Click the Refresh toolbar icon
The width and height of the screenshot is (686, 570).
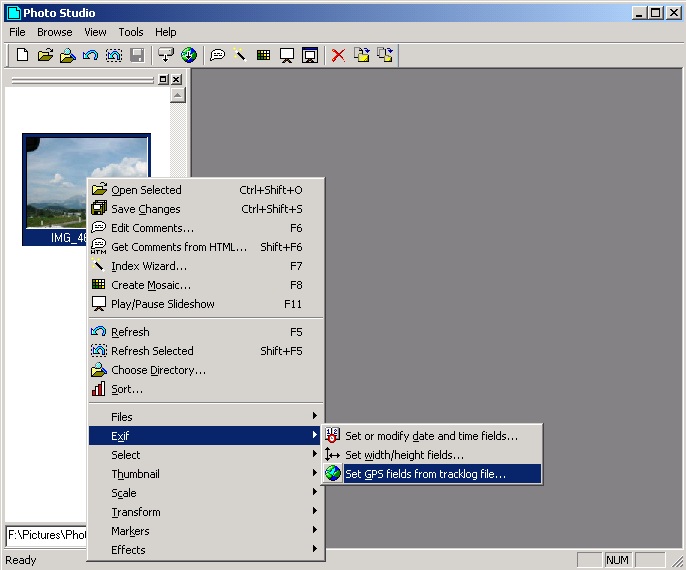pos(91,55)
